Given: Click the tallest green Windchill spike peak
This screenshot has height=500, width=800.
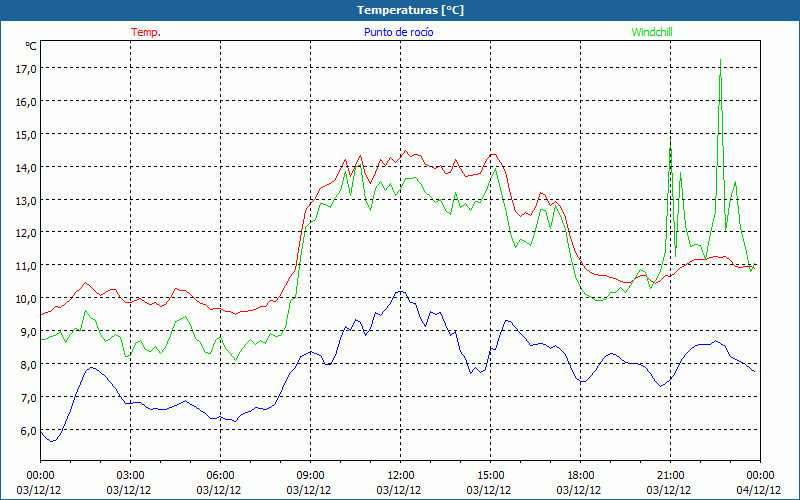Looking at the screenshot, I should [720, 60].
